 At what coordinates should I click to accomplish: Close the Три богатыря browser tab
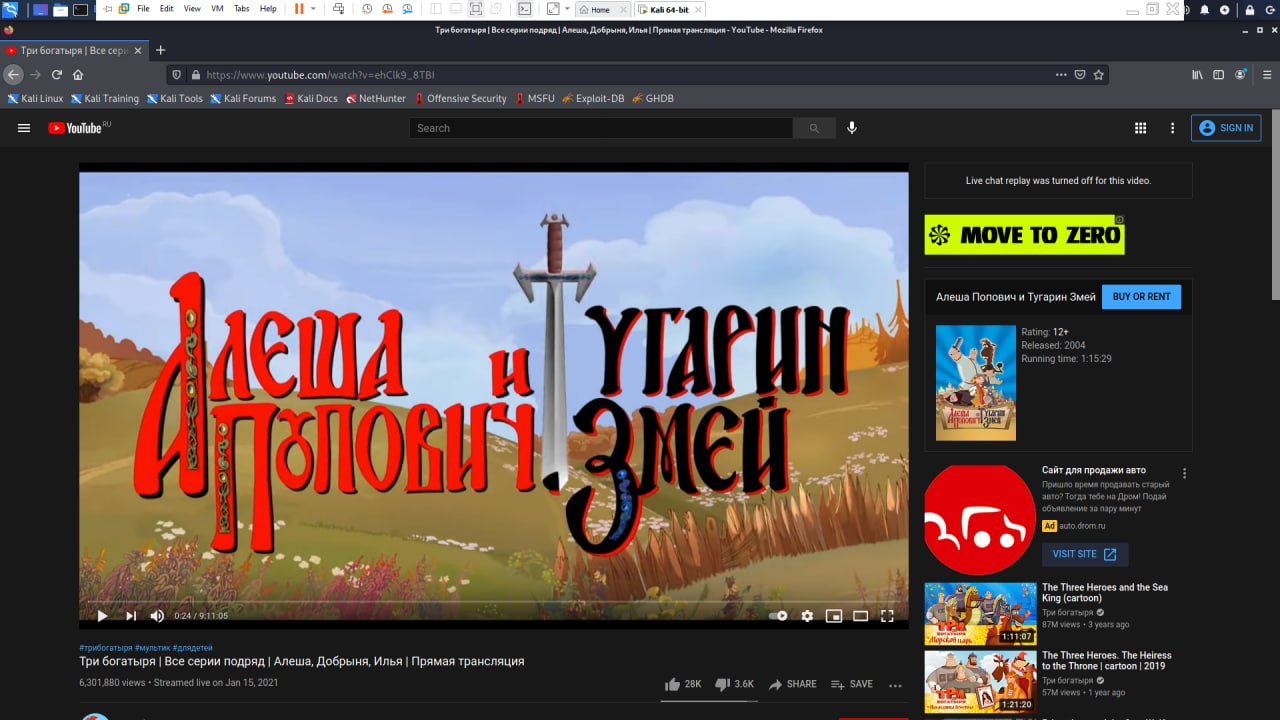click(138, 50)
